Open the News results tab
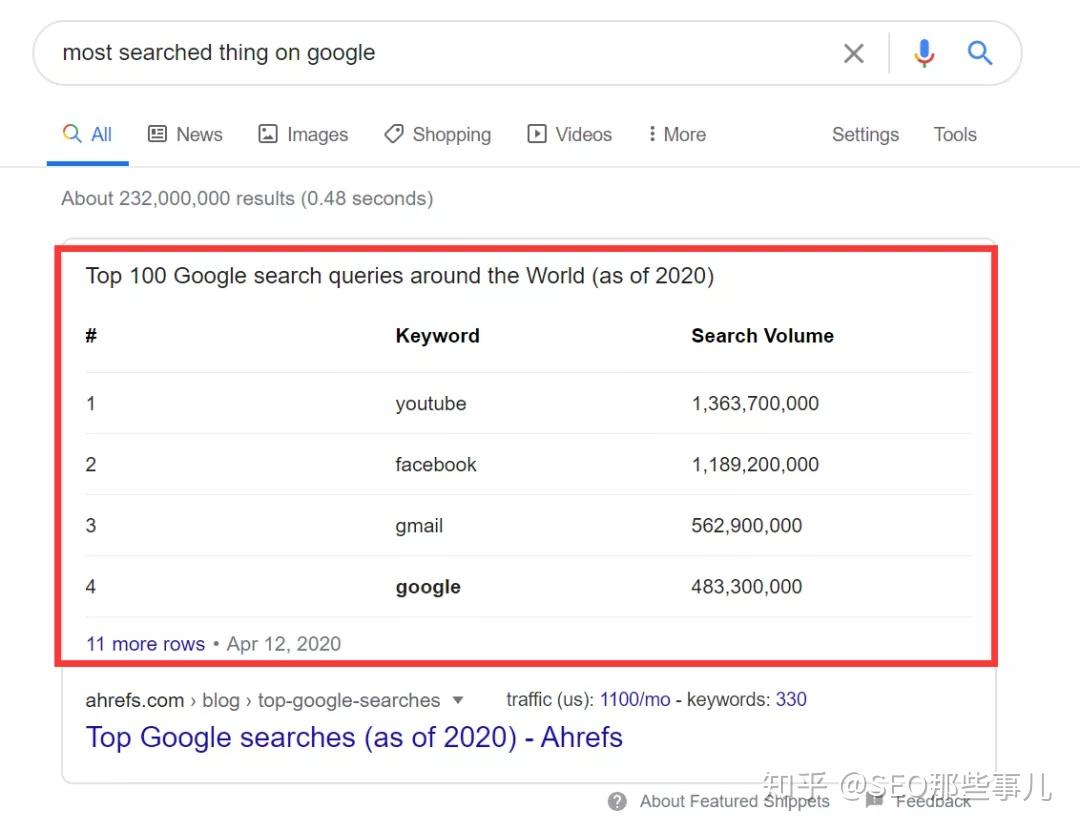Screen dimensions: 1080x831 185,134
